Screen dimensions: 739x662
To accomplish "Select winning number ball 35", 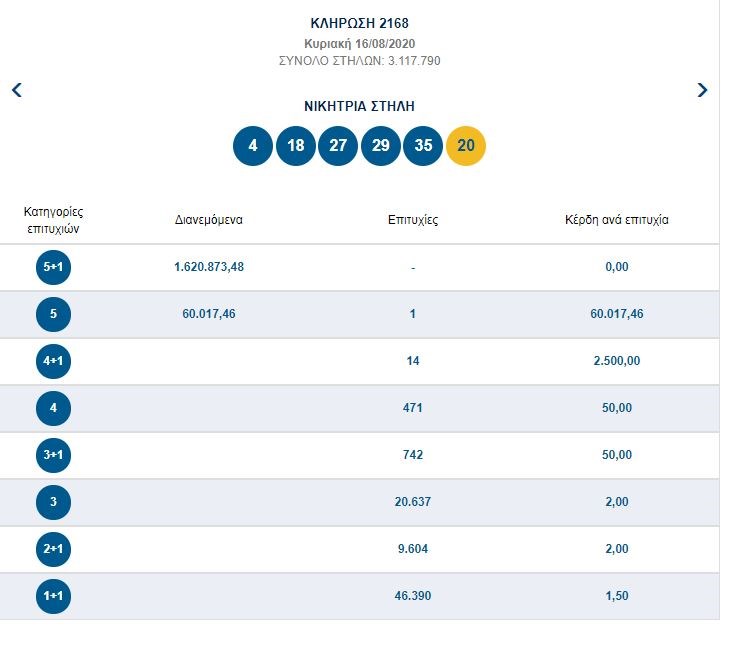I will point(423,146).
